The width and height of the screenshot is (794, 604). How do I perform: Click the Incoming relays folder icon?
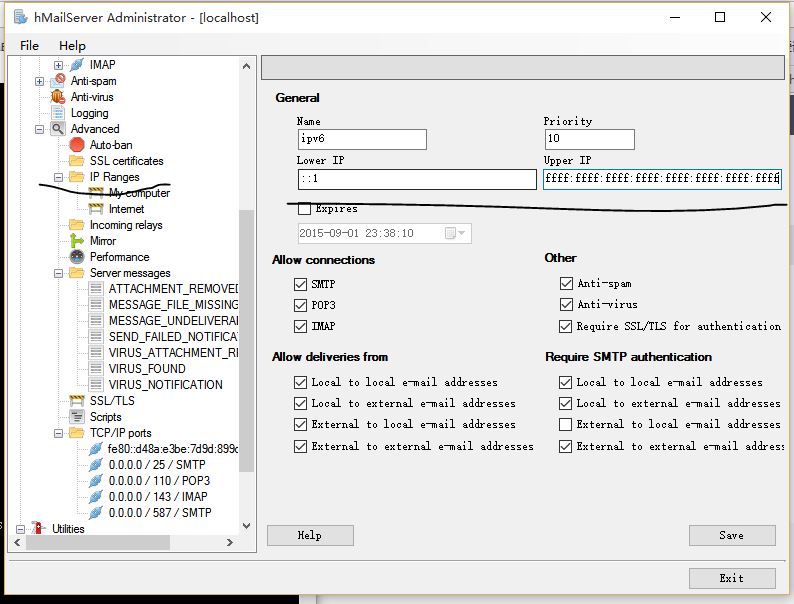(x=77, y=225)
